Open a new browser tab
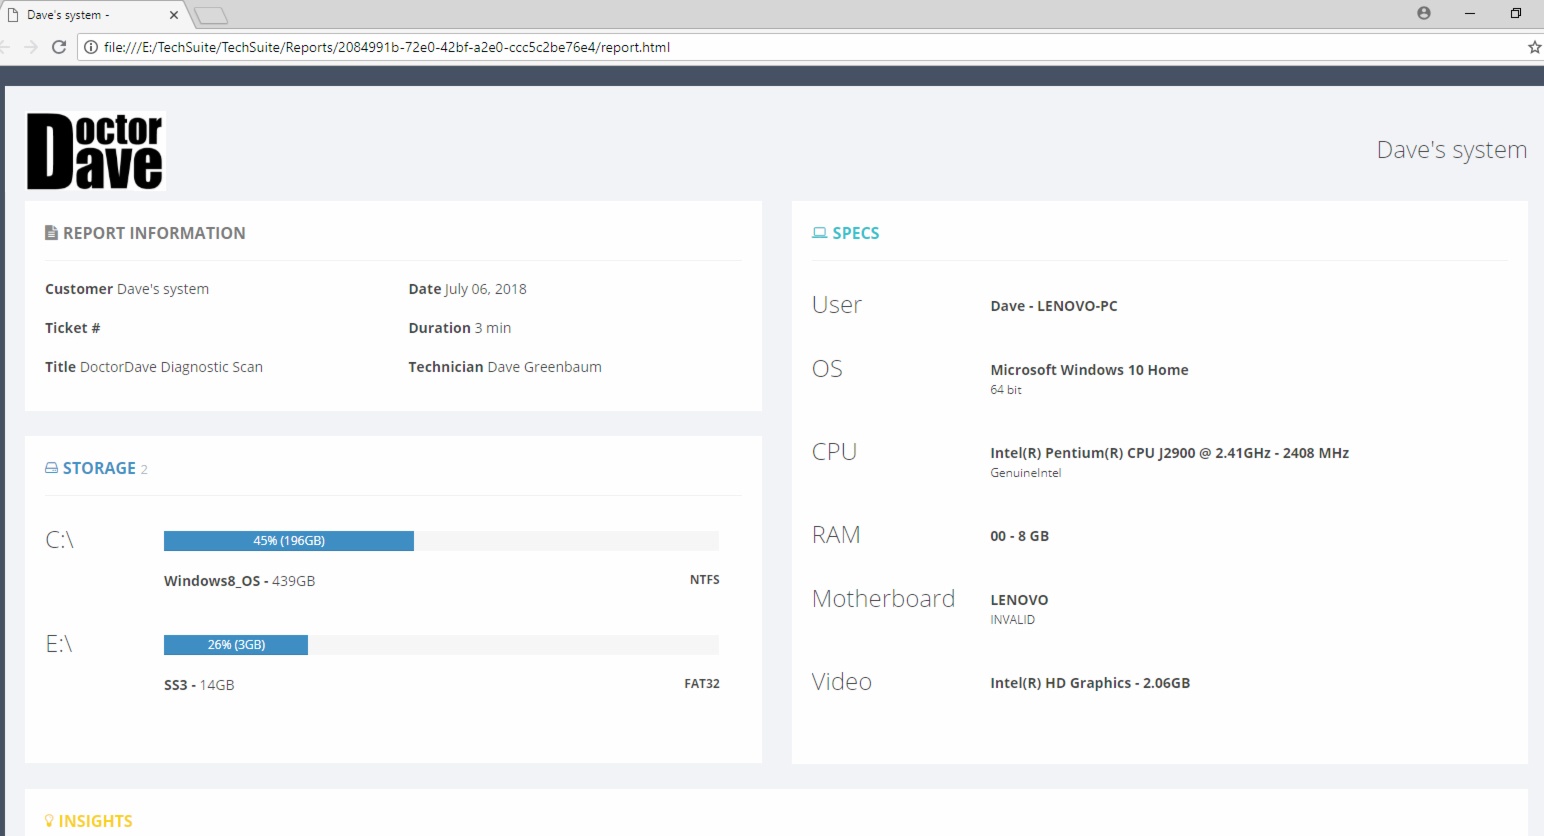The height and width of the screenshot is (836, 1544). 210,14
